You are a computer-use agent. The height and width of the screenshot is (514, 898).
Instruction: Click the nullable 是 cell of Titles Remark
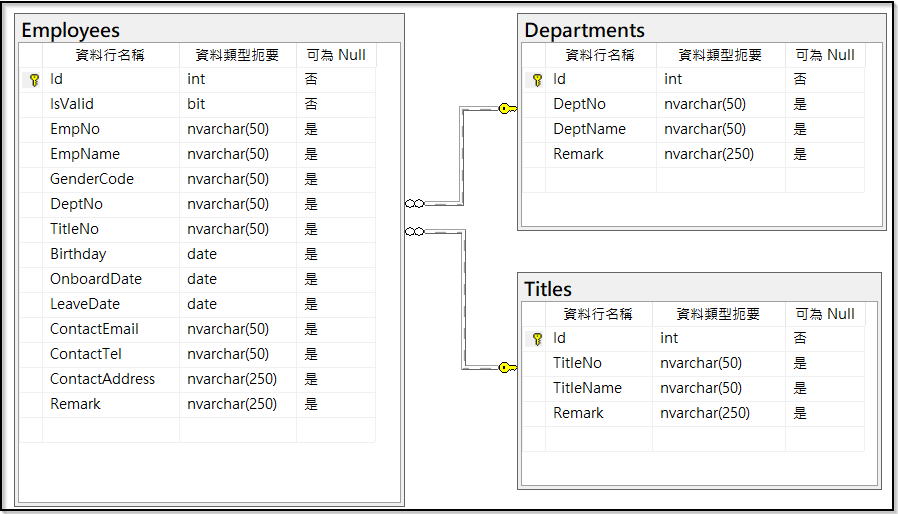[800, 413]
